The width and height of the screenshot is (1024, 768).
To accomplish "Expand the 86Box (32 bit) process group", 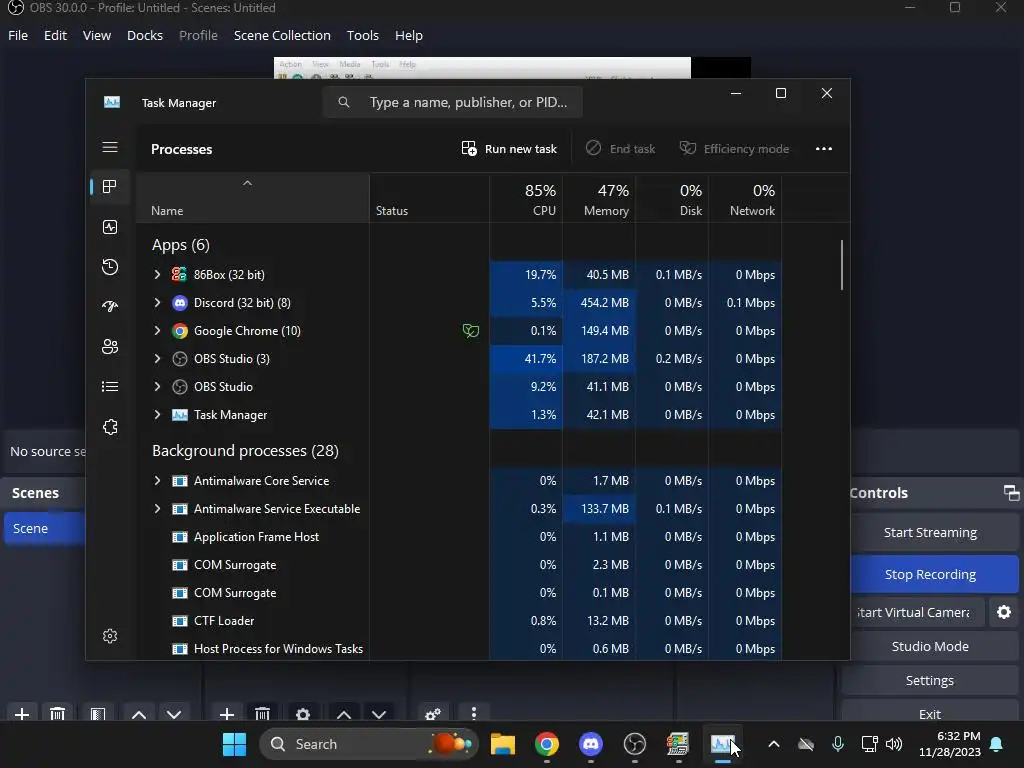I will (x=157, y=274).
